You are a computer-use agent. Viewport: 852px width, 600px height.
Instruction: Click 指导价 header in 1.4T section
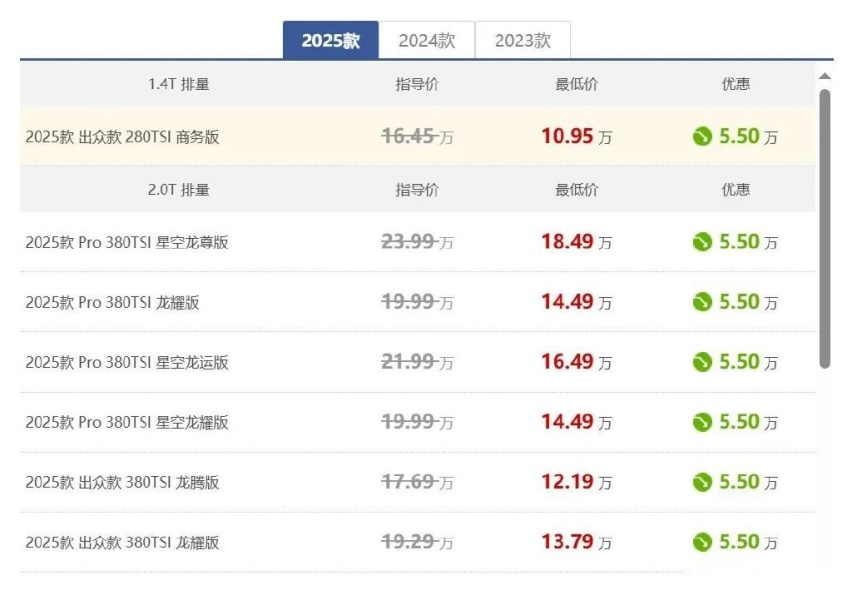tap(417, 84)
